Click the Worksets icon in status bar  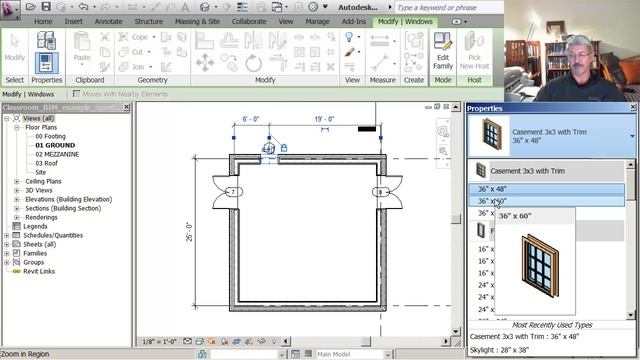(x=202, y=354)
